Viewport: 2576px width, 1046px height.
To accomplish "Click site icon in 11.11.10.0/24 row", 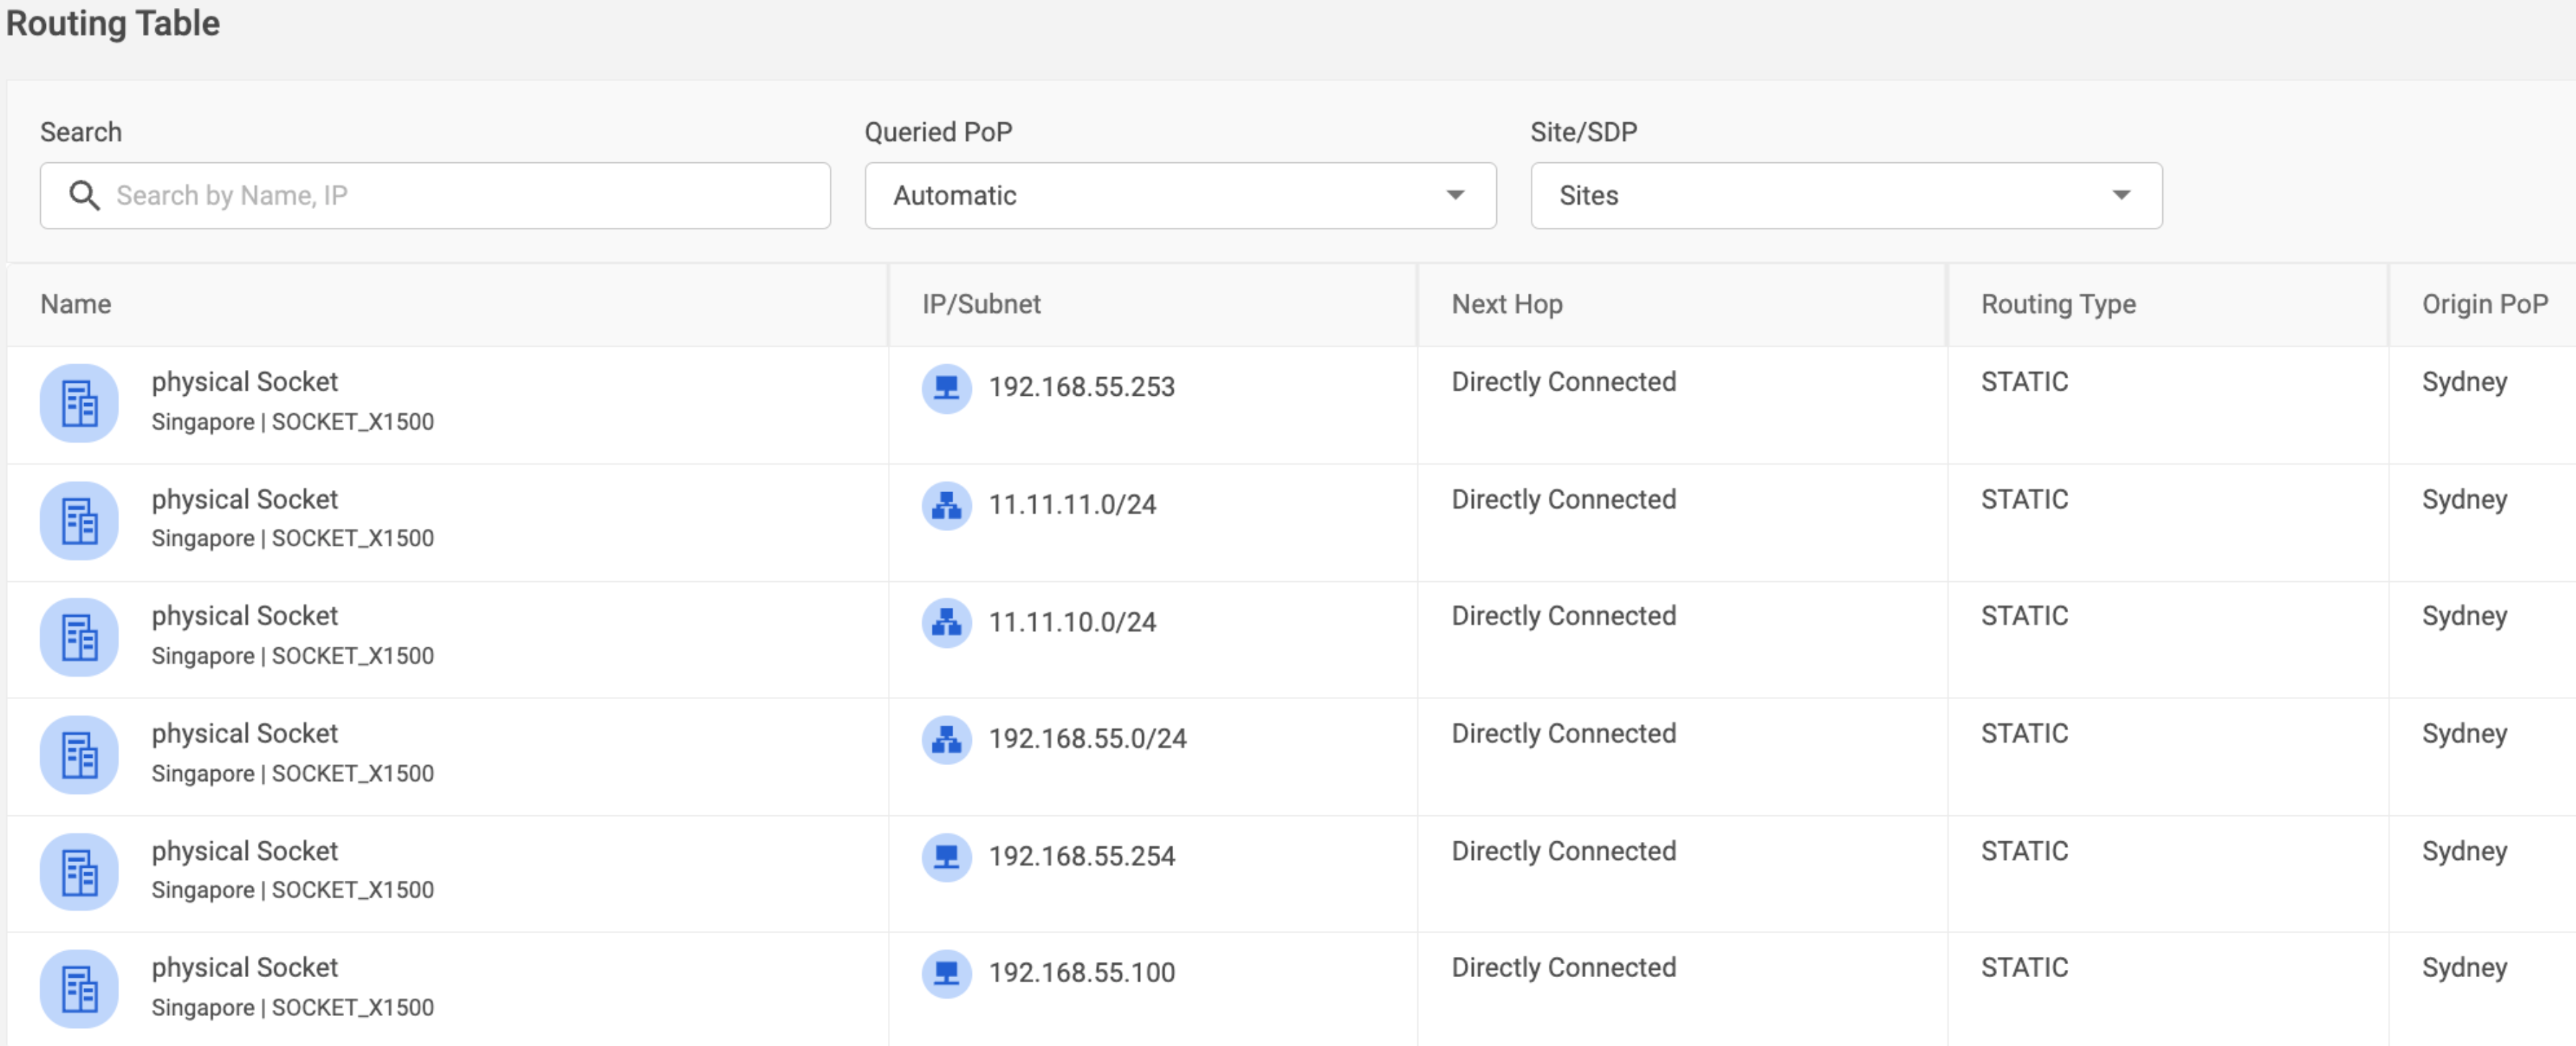I will pyautogui.click(x=79, y=637).
